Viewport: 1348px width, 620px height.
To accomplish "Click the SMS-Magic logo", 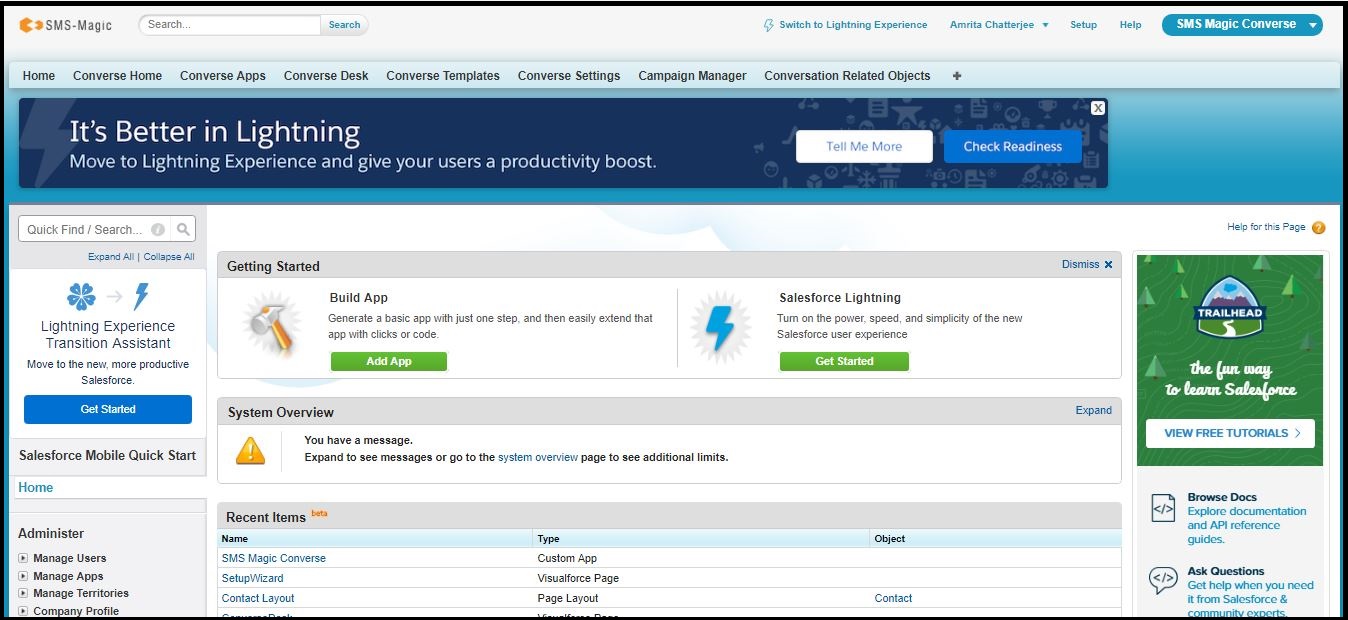I will click(66, 25).
